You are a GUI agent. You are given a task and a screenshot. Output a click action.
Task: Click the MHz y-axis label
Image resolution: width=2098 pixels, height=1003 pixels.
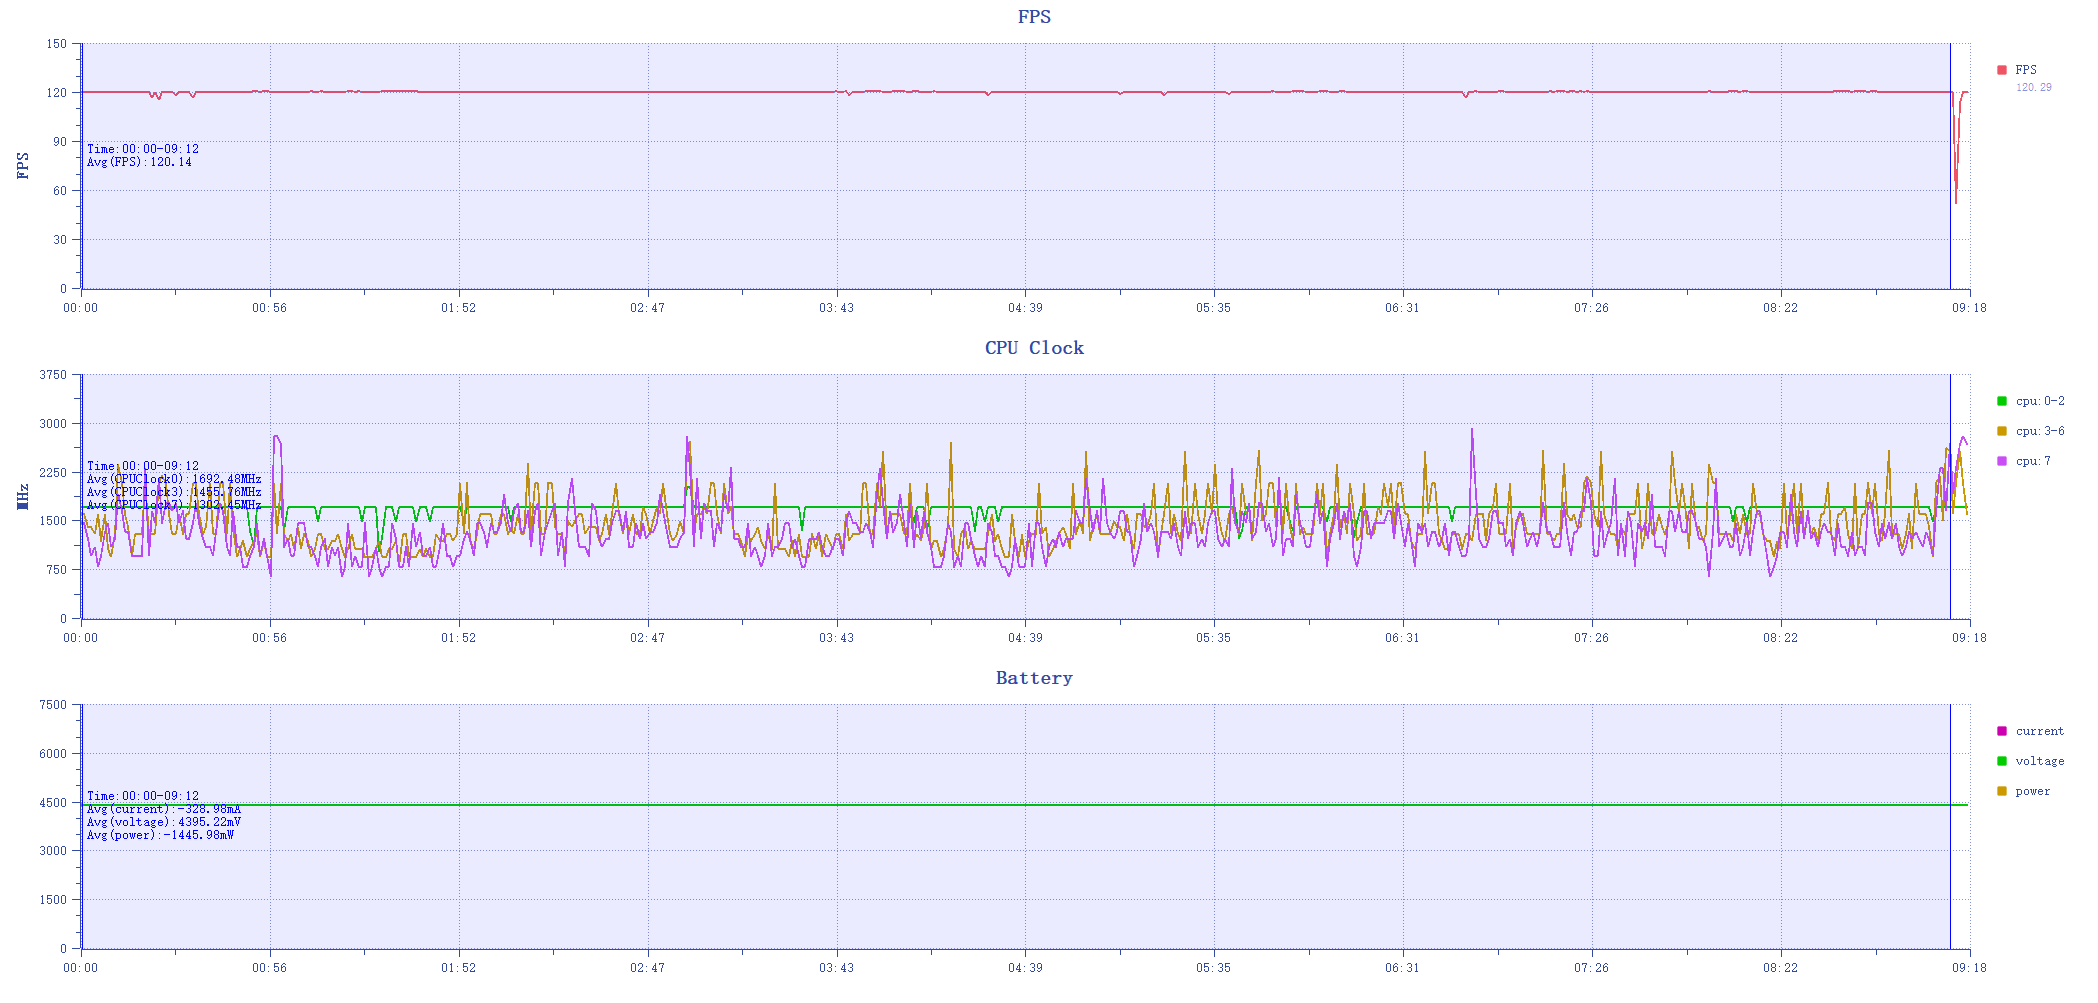tap(23, 497)
